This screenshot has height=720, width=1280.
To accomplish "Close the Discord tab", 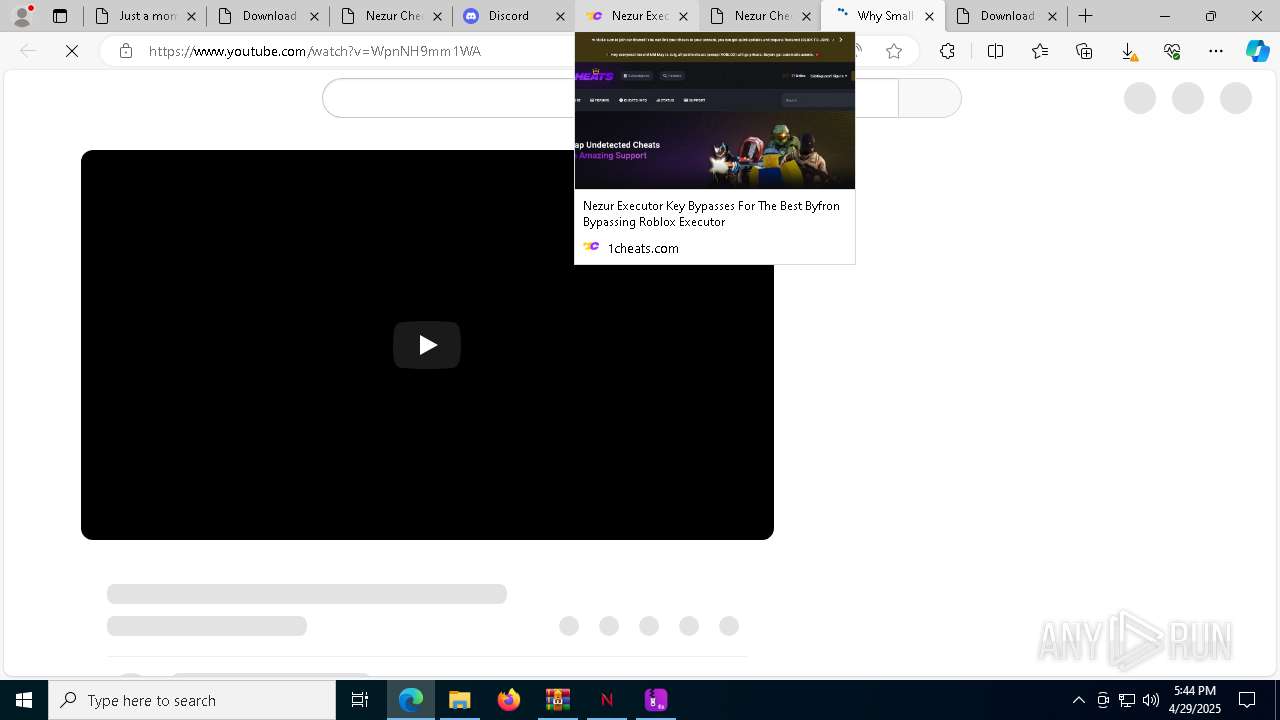I will tap(560, 16).
